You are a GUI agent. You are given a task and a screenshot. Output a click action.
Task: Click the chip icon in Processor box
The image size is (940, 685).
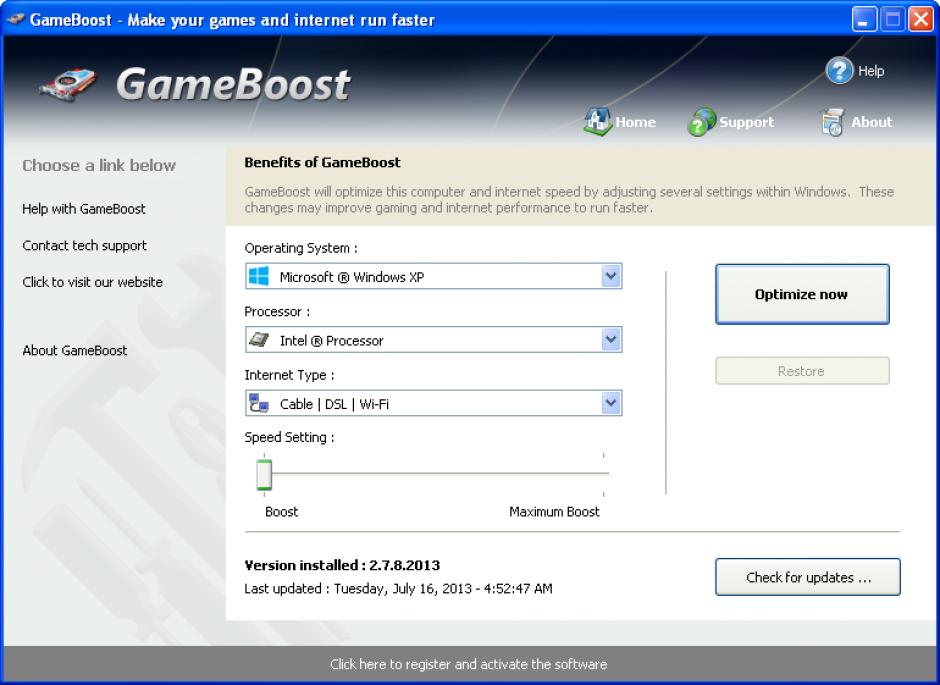click(x=259, y=340)
